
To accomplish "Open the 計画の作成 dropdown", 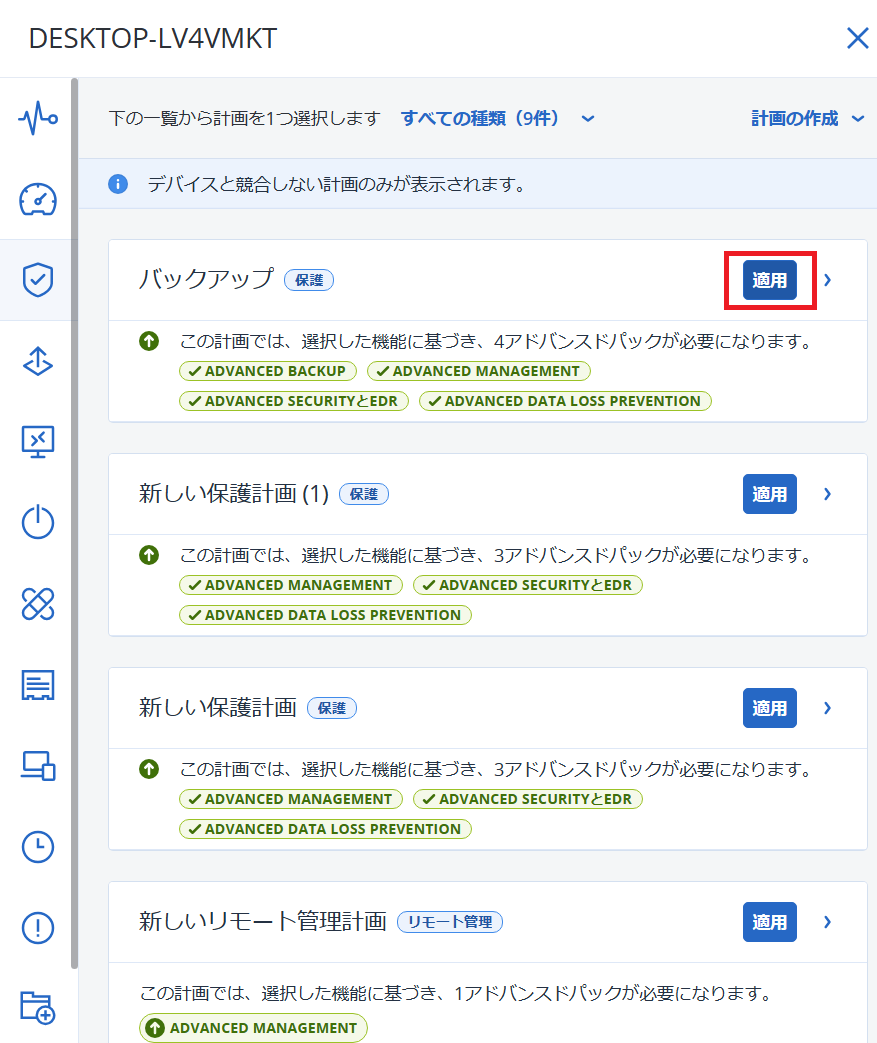I will coord(808,118).
